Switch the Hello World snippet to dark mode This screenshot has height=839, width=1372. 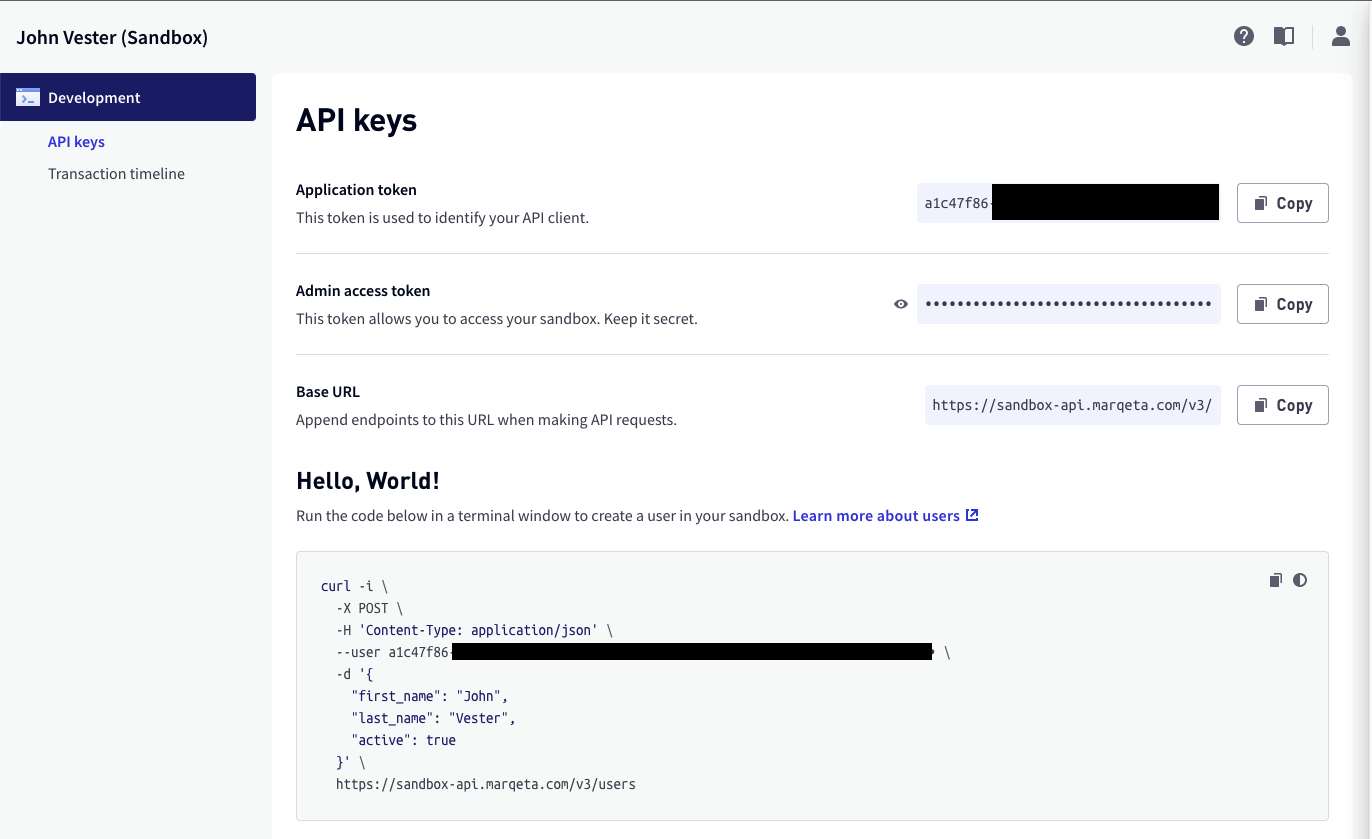coord(1300,580)
